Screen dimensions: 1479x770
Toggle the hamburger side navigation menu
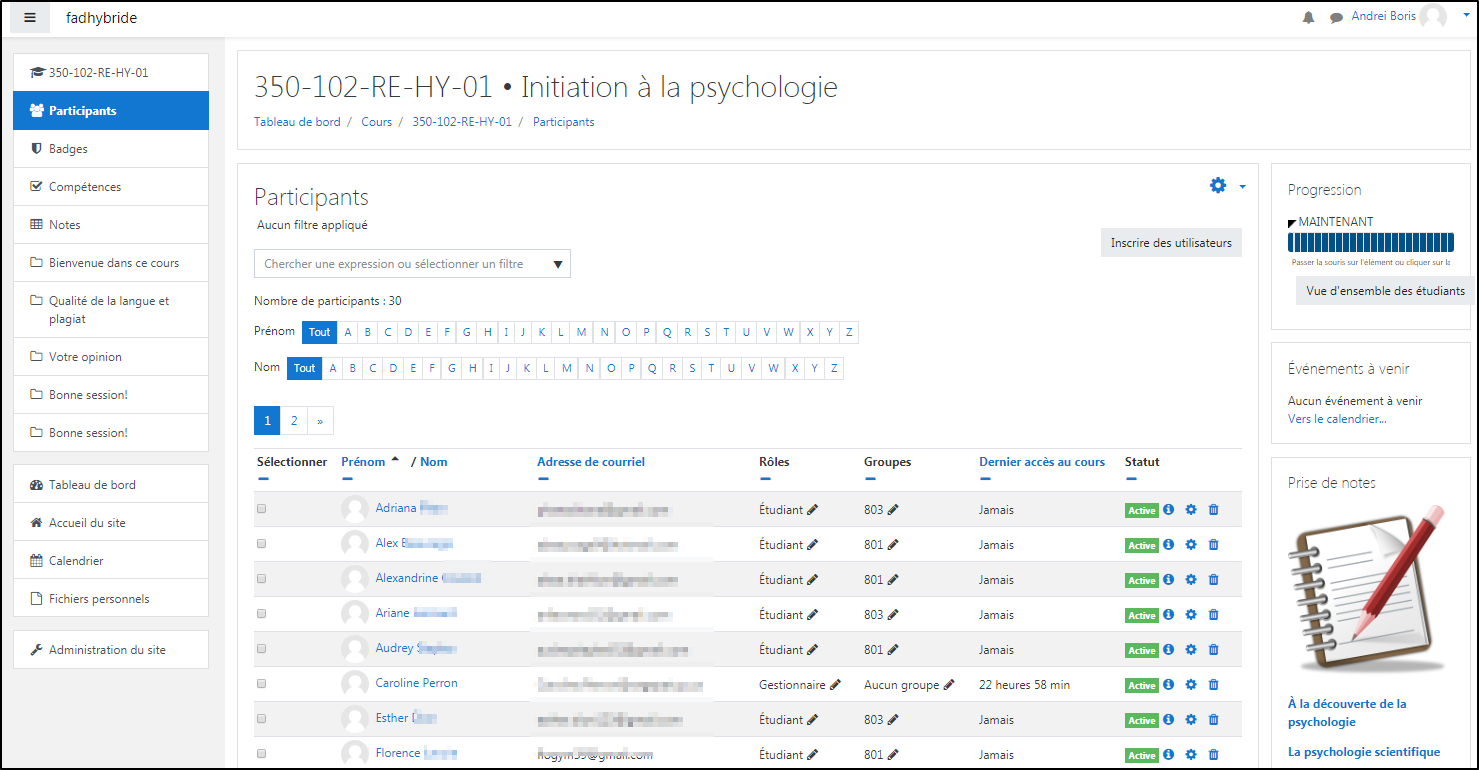pos(30,18)
